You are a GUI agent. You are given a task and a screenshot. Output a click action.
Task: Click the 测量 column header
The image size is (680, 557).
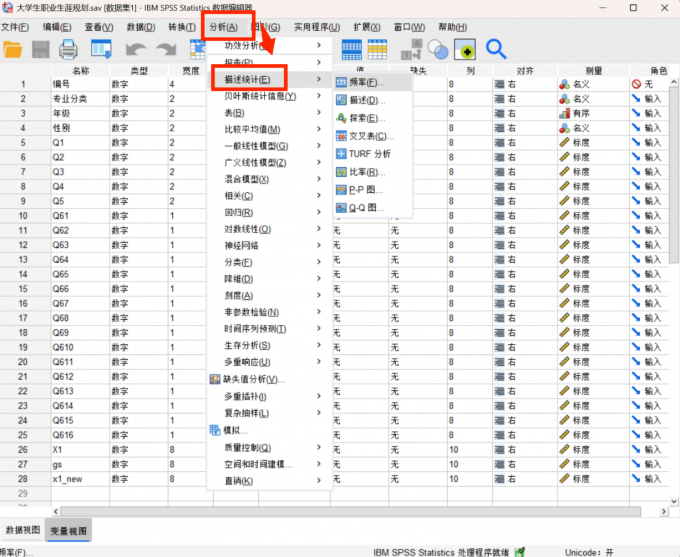593,71
